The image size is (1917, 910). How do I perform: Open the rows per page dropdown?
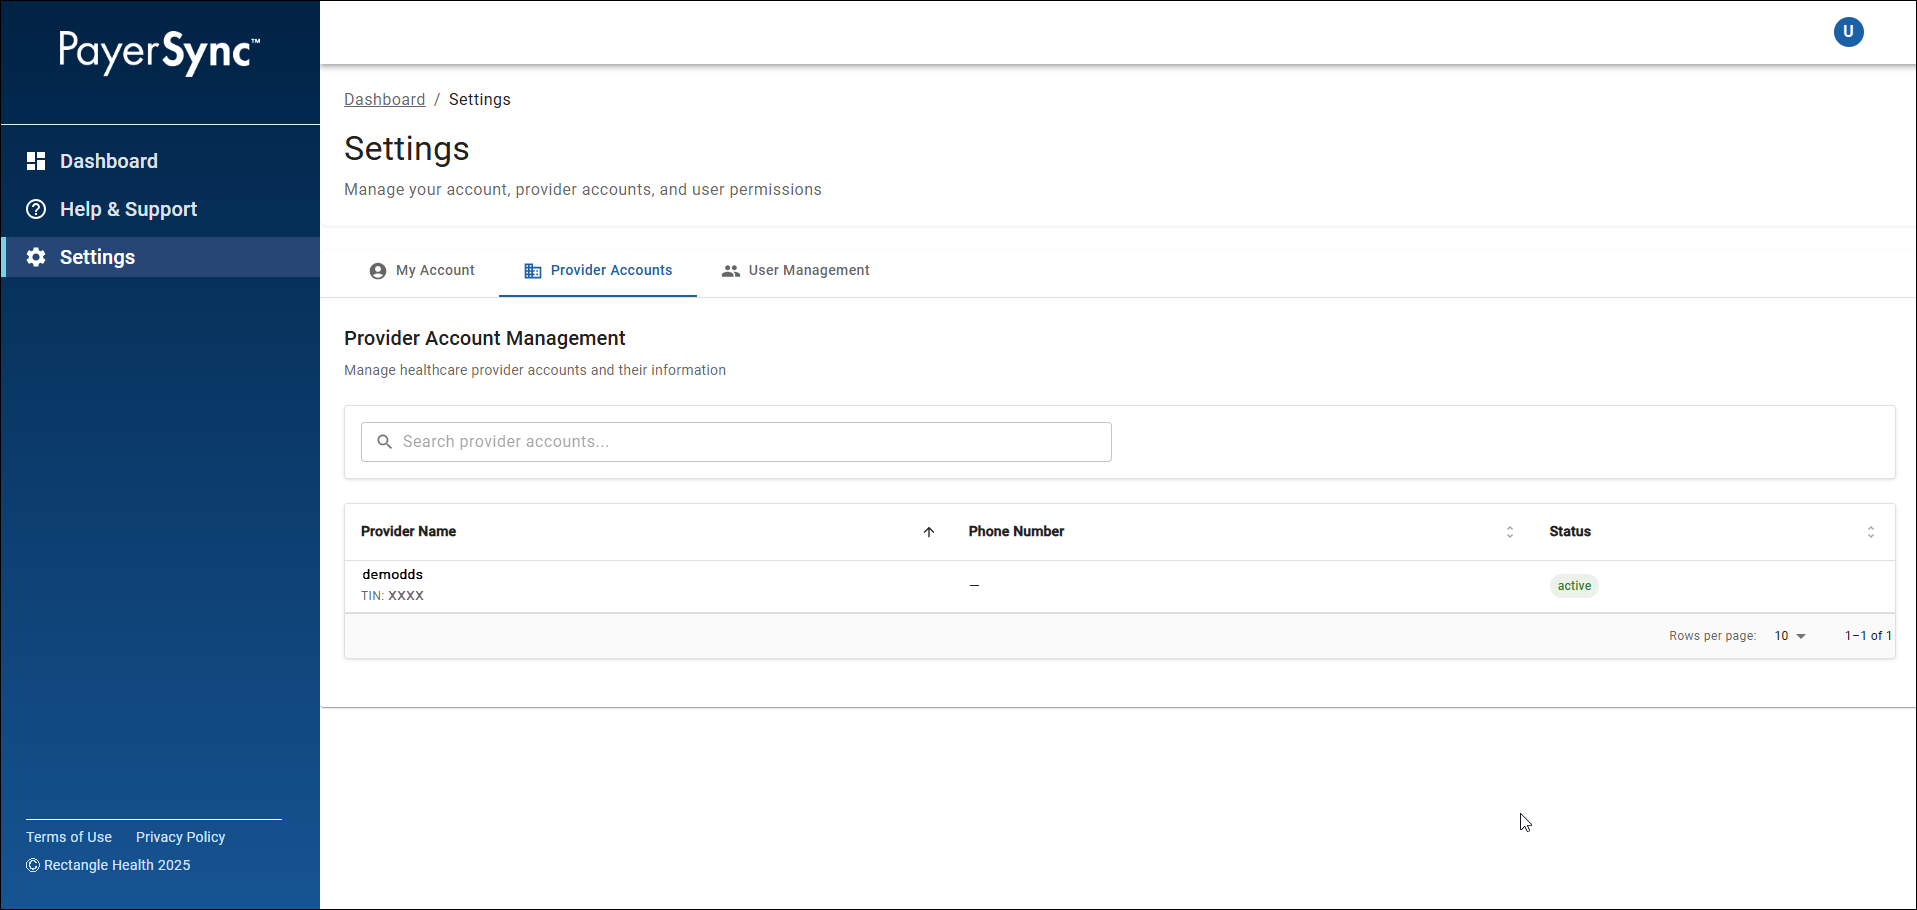click(1790, 636)
